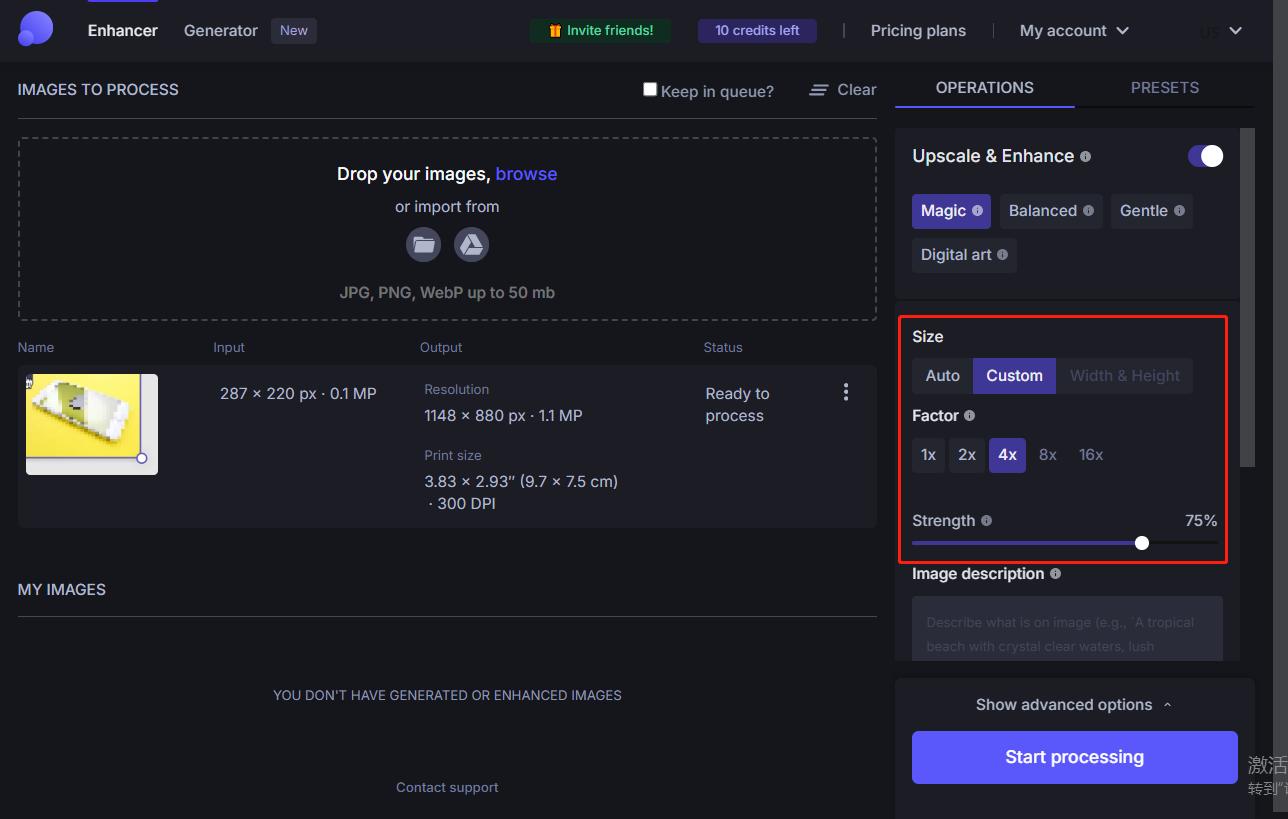Import images from local folder icon
The height and width of the screenshot is (819, 1288).
423,244
